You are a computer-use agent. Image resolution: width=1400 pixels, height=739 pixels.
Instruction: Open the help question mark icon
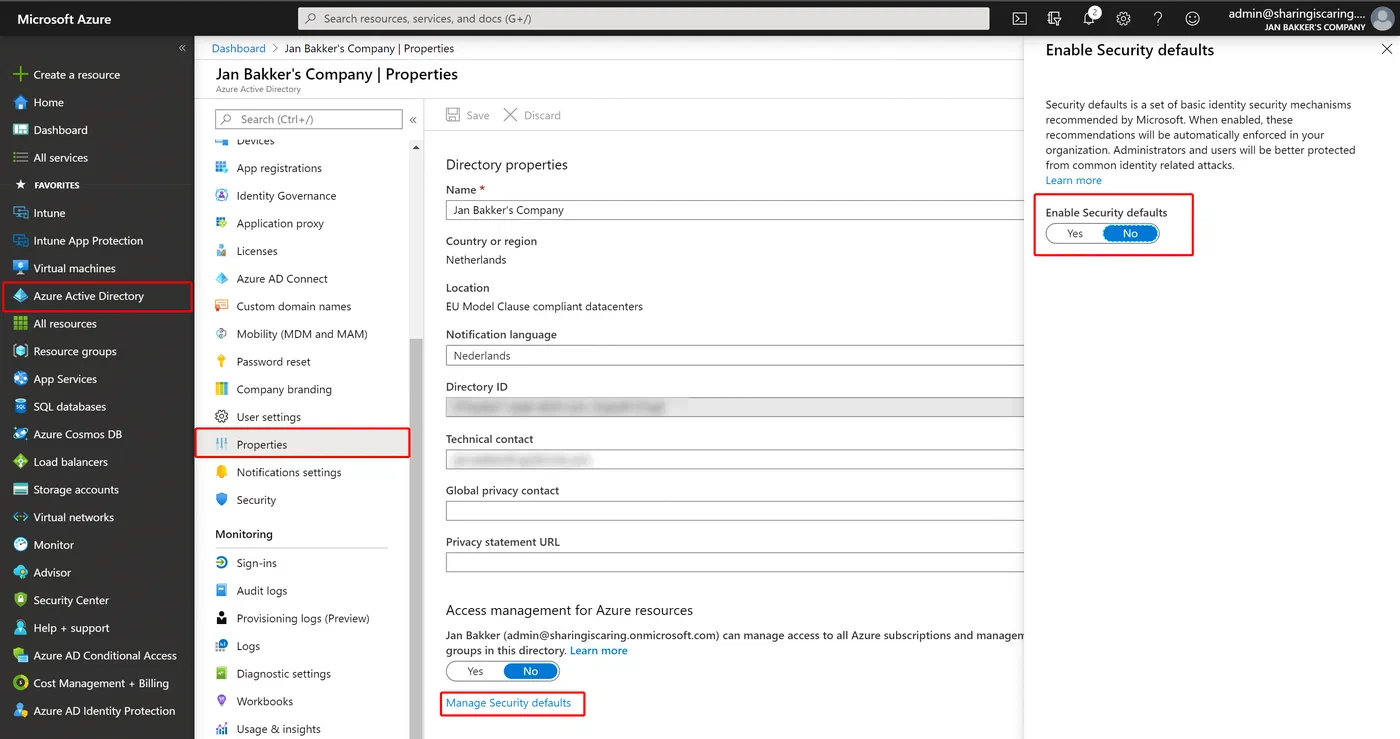pos(1158,18)
